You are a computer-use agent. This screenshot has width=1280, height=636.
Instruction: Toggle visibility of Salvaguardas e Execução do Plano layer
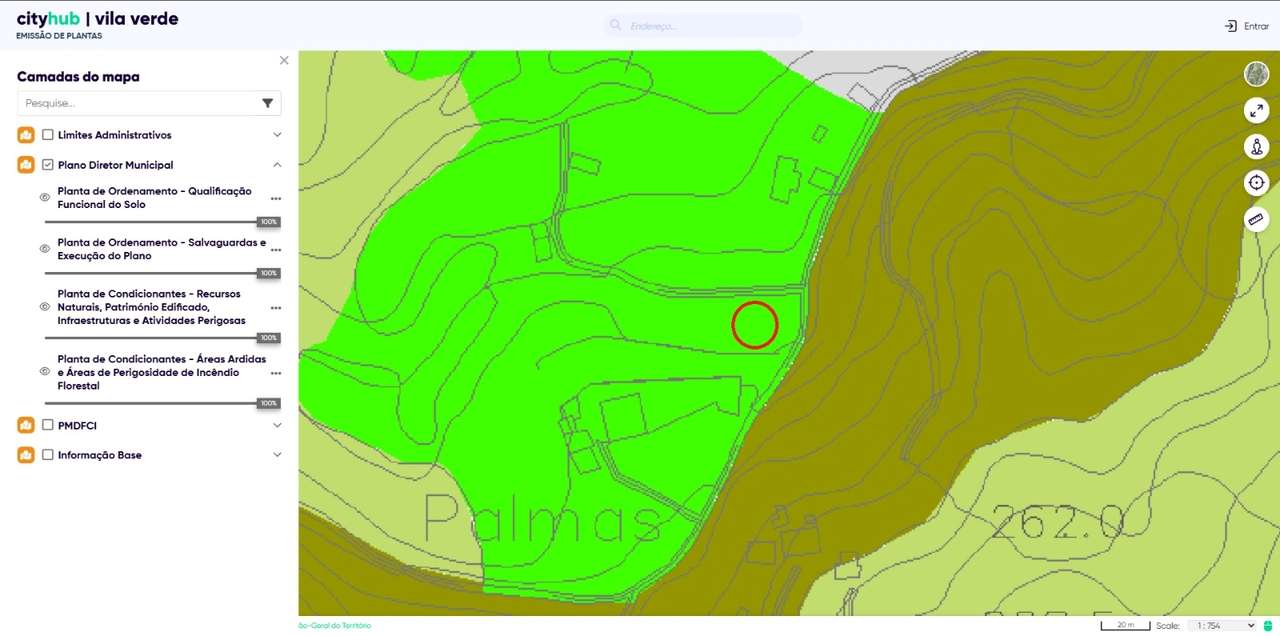[44, 249]
